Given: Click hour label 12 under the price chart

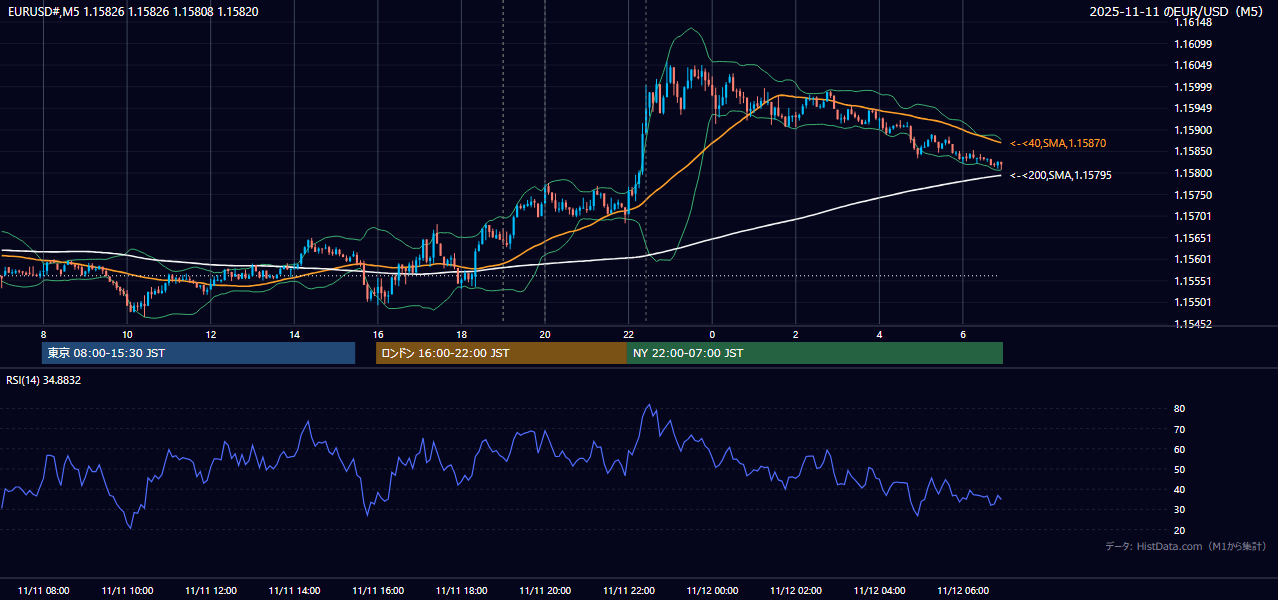Looking at the screenshot, I should [211, 334].
